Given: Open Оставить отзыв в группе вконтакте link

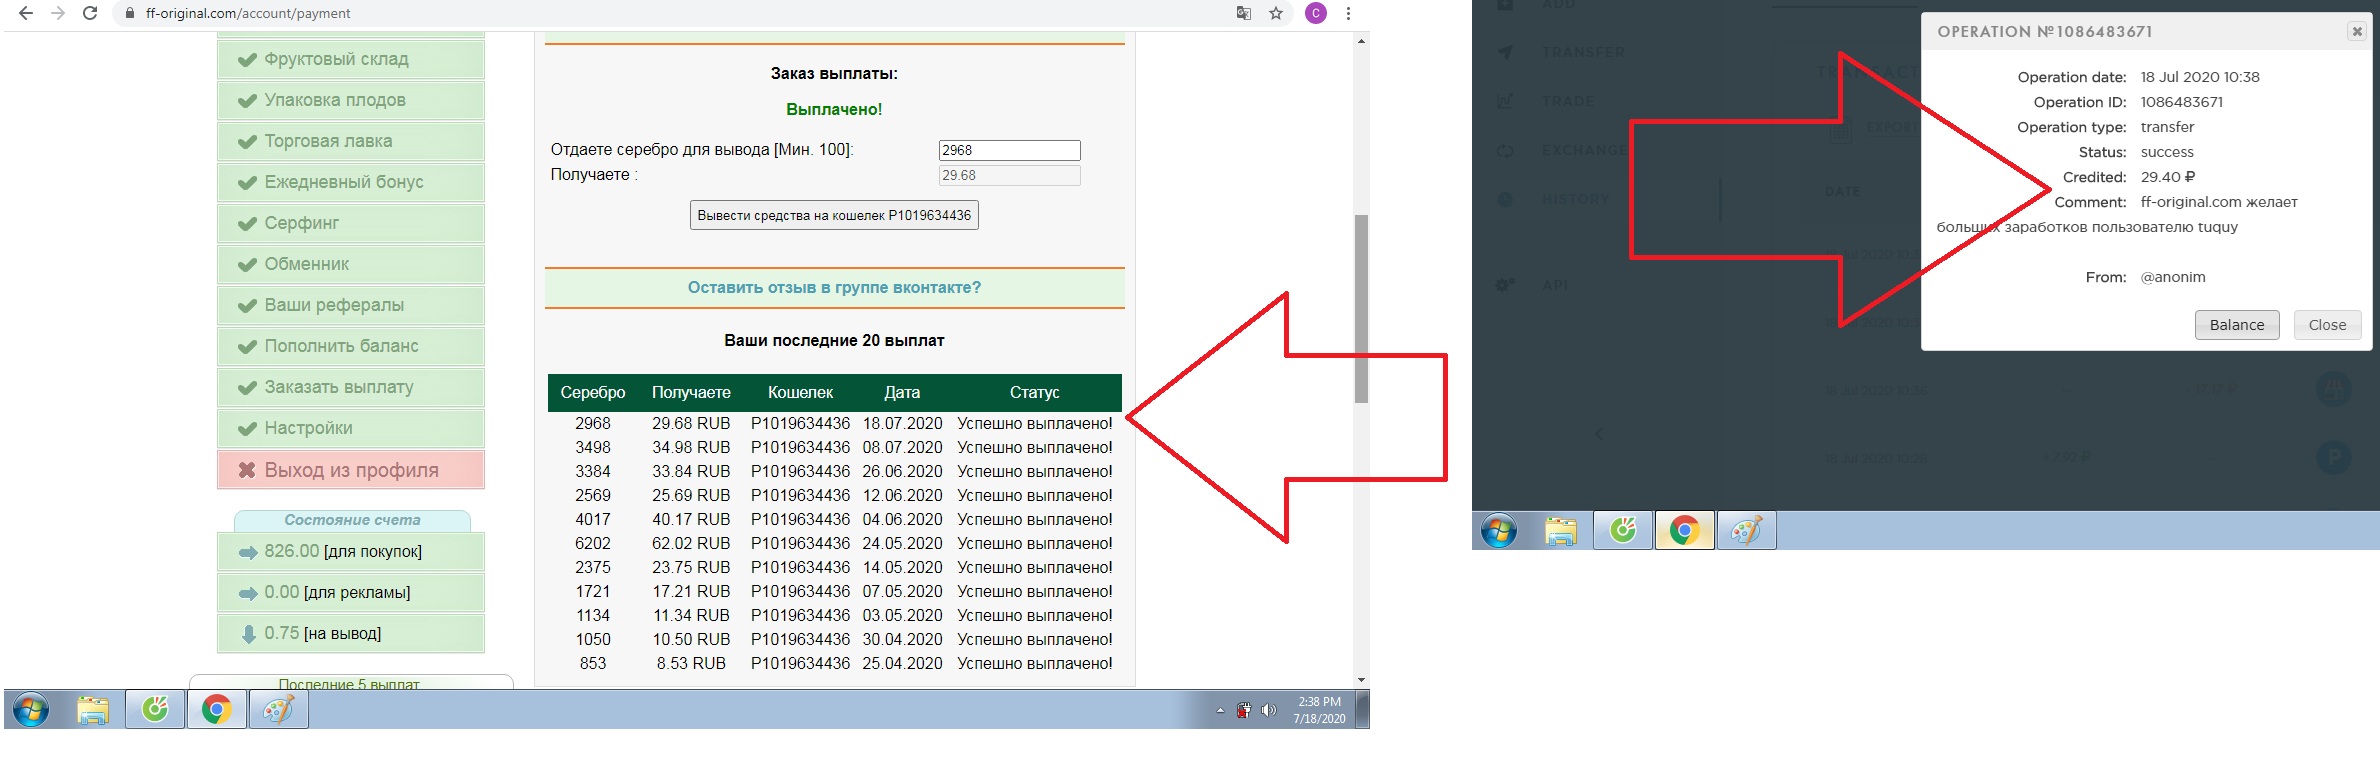Looking at the screenshot, I should tap(834, 288).
